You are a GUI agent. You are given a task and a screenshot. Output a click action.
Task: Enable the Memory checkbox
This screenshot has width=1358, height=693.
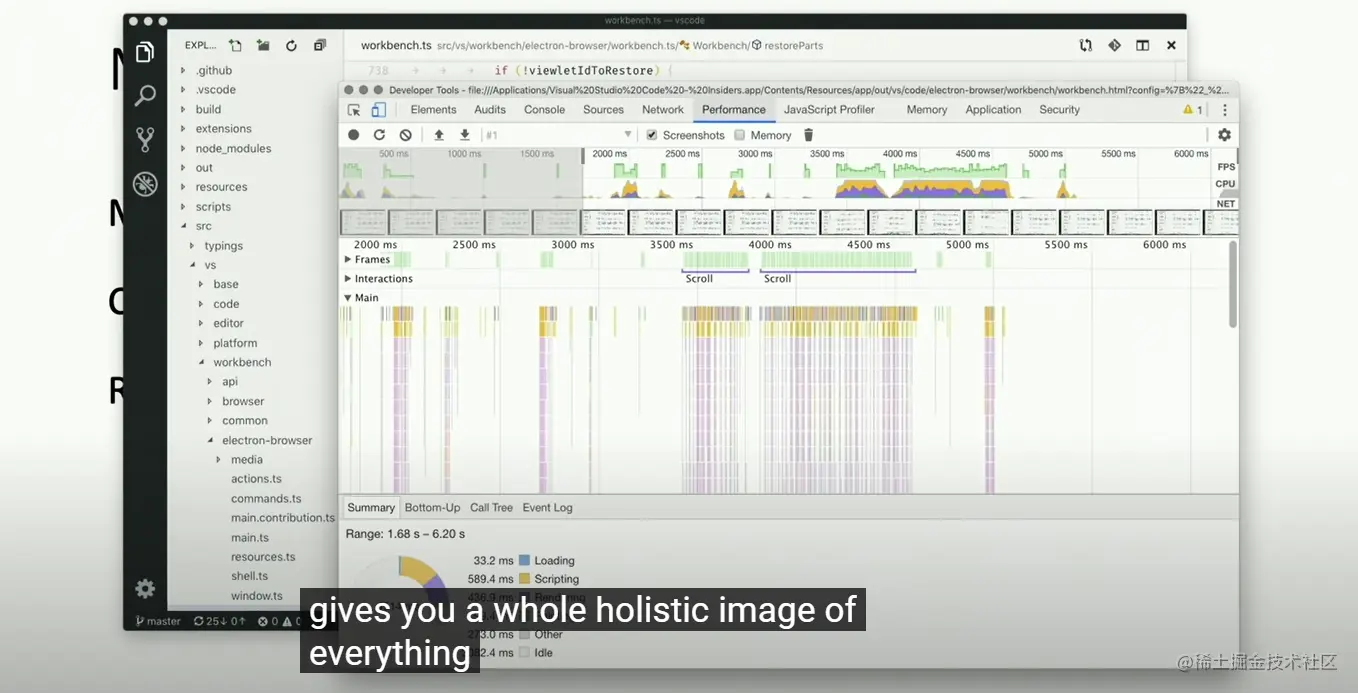pos(740,135)
